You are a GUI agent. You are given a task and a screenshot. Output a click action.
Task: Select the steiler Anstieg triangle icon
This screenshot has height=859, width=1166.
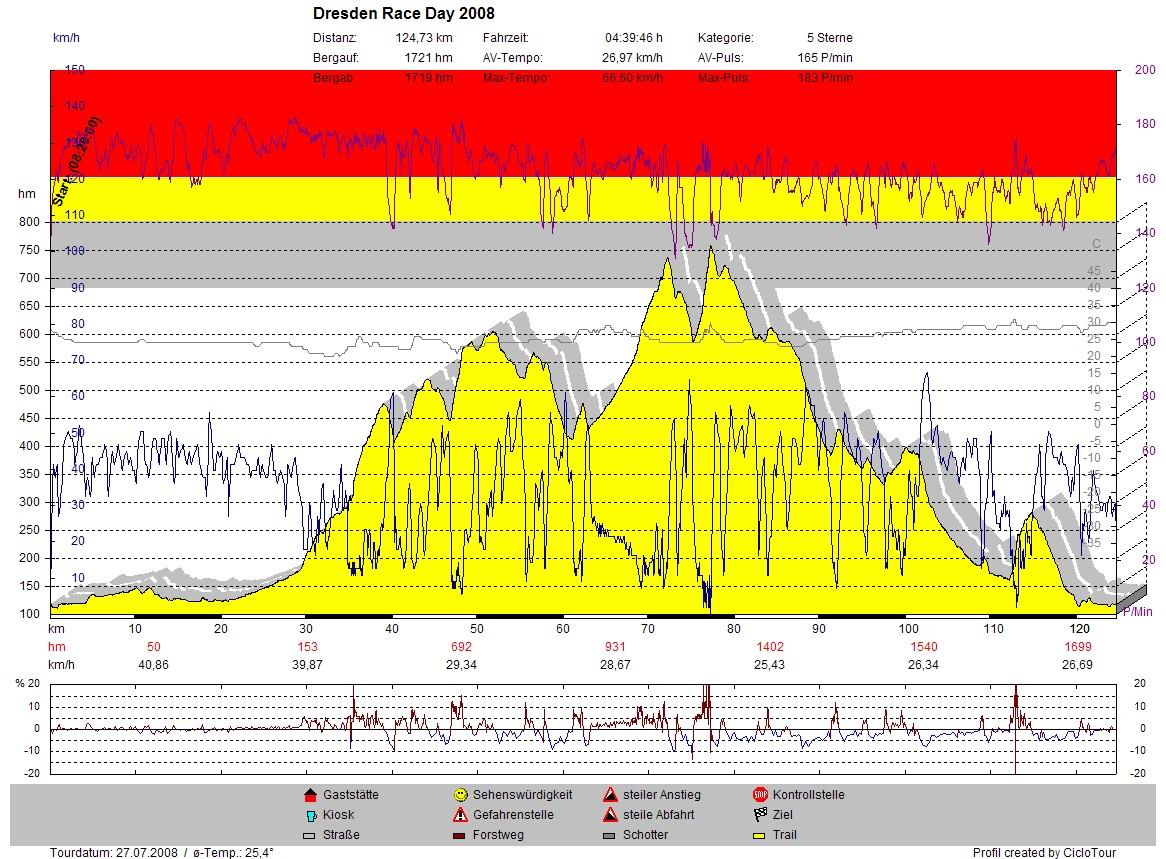coord(609,795)
